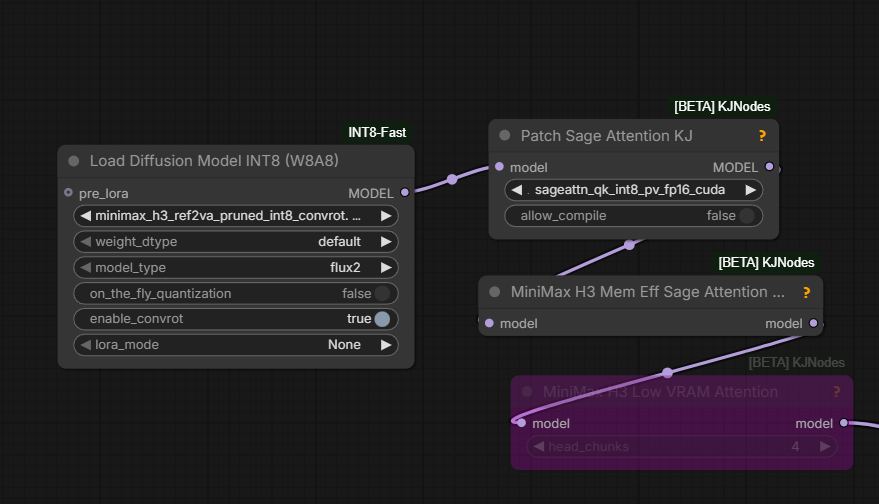Click the link midpoint above MiniMax H3 Low VRAM Attention node
Screen dimensions: 879x504
[x=667, y=372]
